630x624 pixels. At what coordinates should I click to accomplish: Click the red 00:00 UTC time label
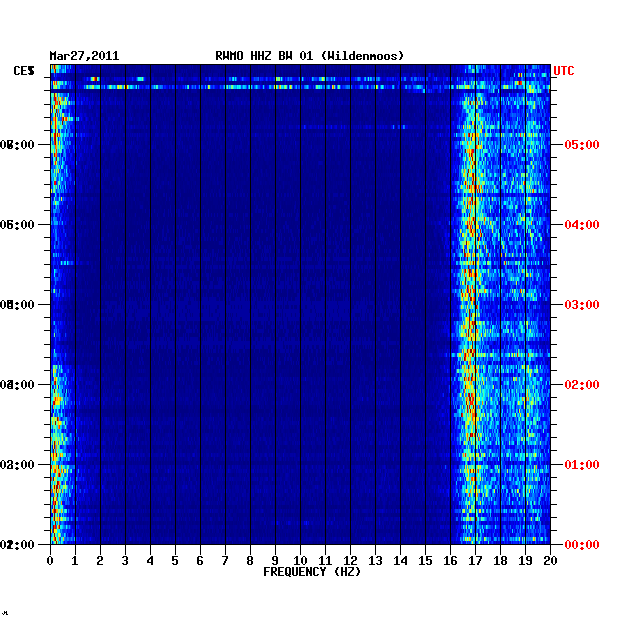[582, 544]
